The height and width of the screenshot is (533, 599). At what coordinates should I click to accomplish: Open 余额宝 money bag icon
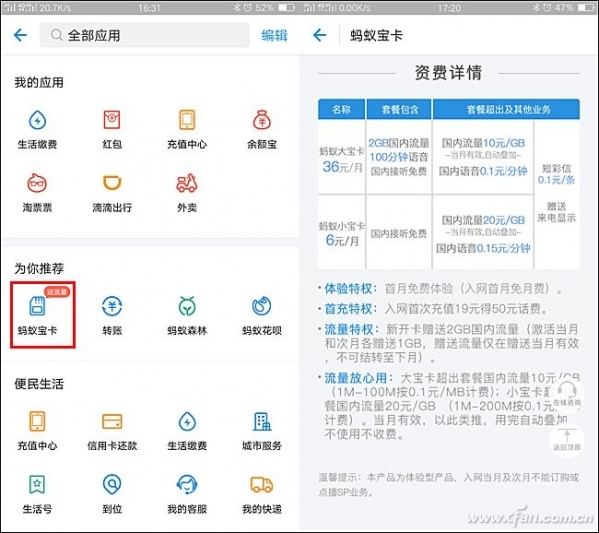pyautogui.click(x=262, y=129)
